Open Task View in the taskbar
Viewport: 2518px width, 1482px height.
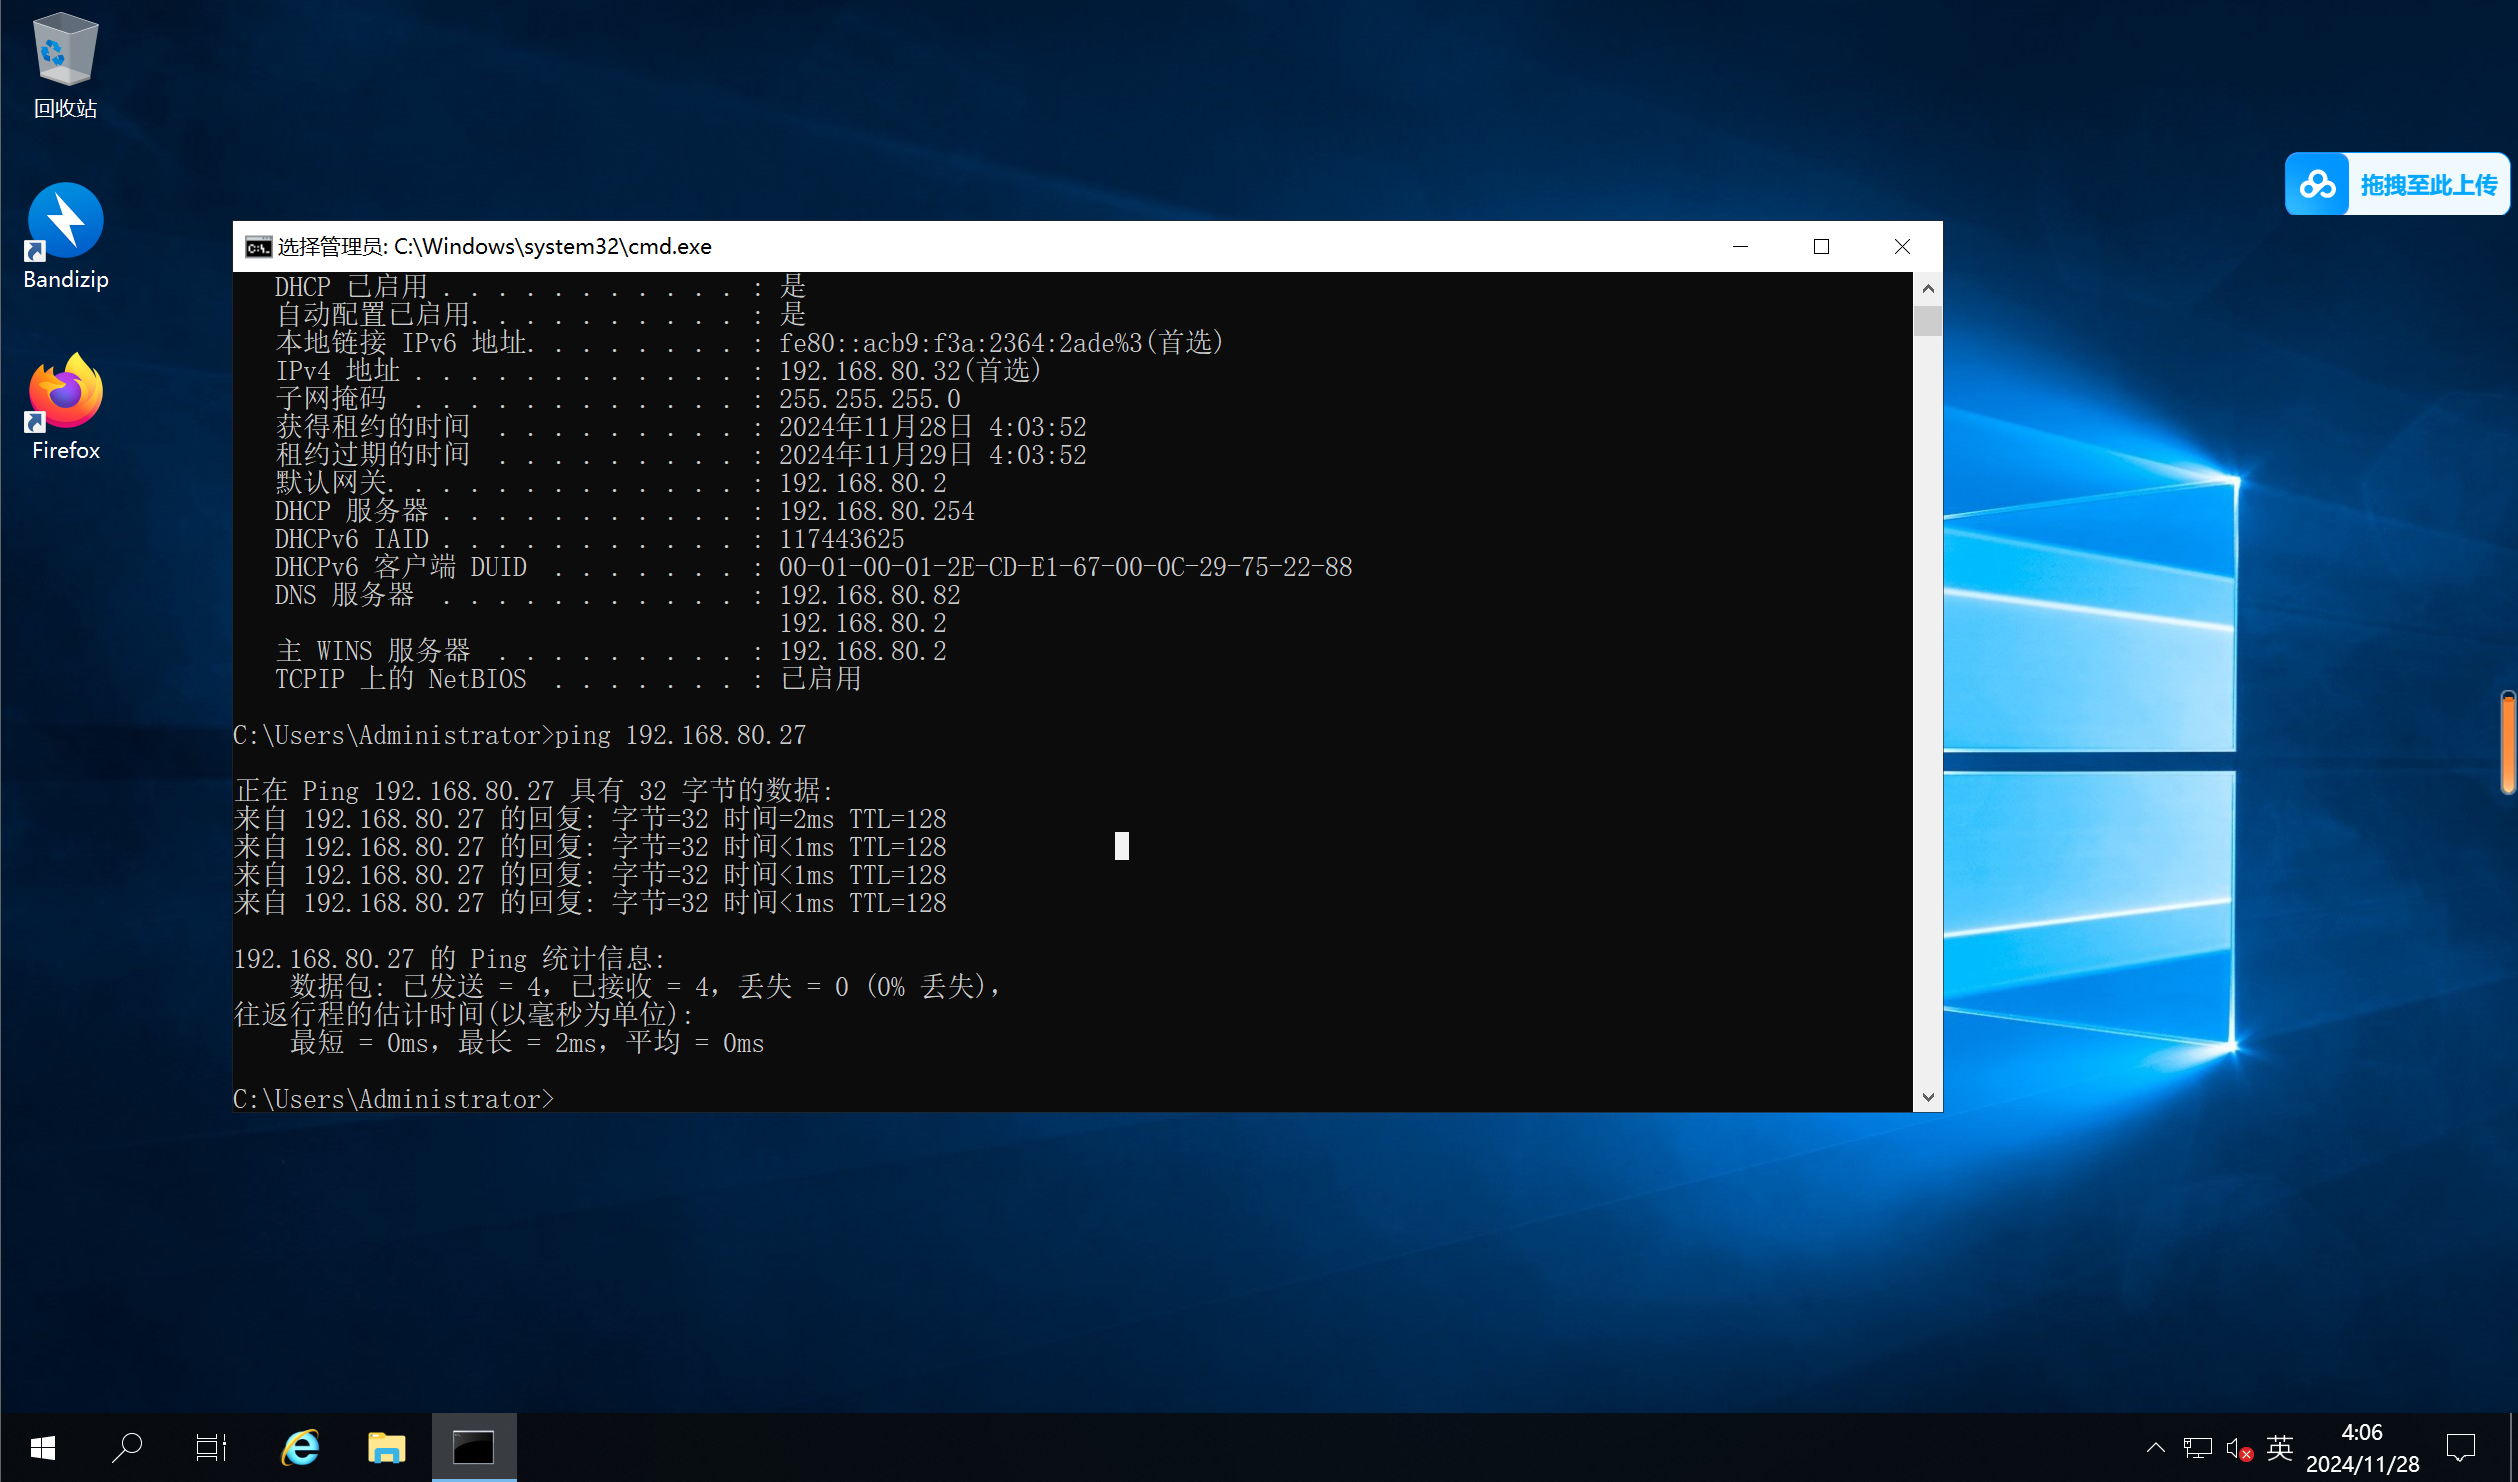click(211, 1447)
